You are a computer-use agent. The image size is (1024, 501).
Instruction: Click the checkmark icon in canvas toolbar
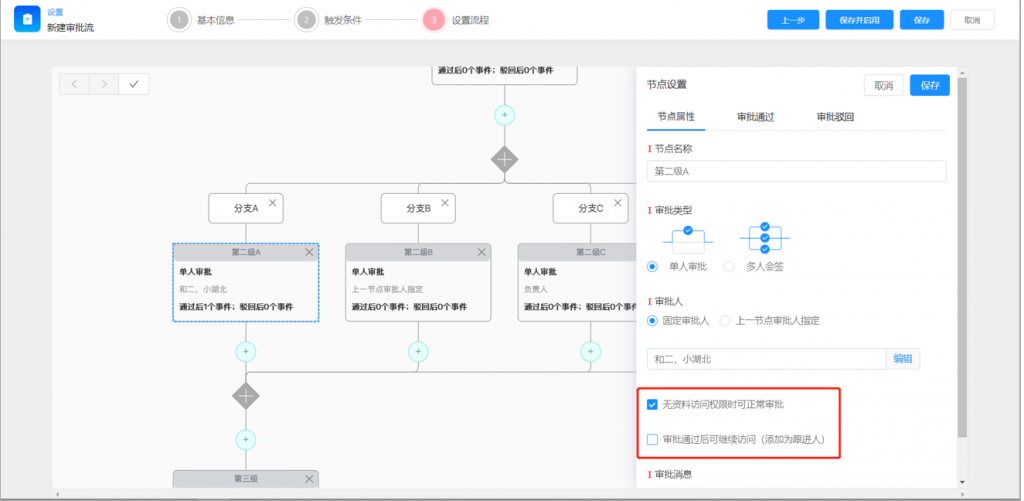coord(134,84)
